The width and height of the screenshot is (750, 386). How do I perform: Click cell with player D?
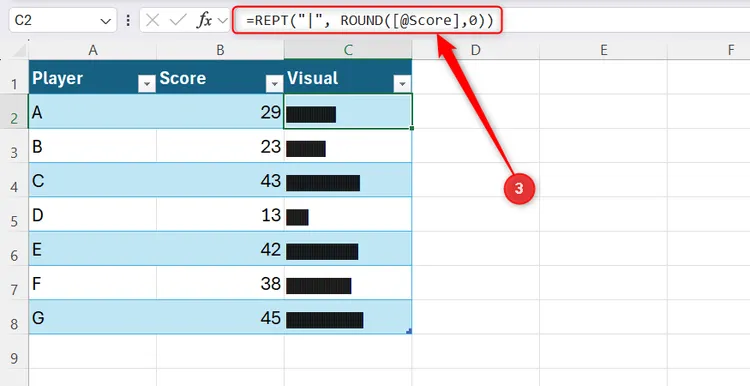click(93, 214)
